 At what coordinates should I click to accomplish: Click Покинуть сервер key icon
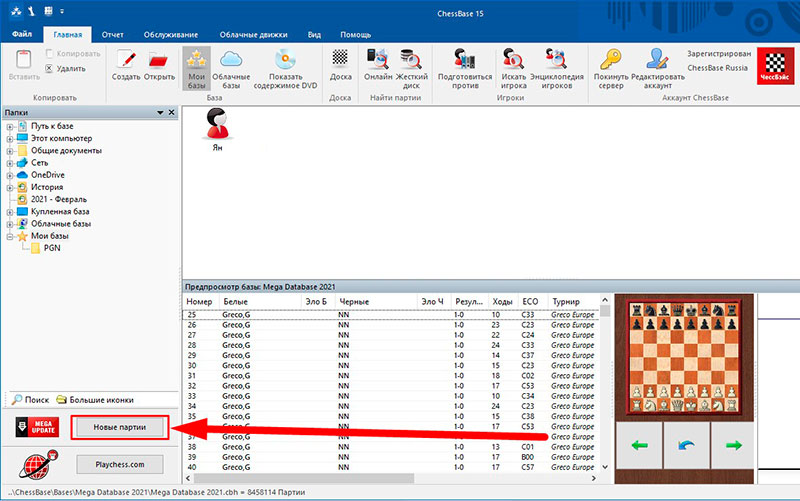[610, 60]
